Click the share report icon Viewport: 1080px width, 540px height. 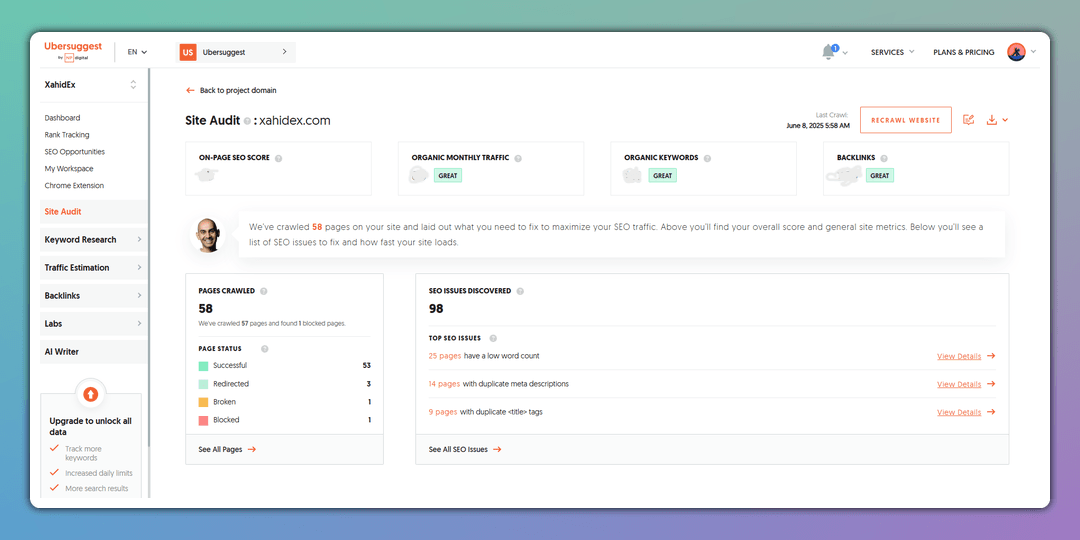(968, 120)
